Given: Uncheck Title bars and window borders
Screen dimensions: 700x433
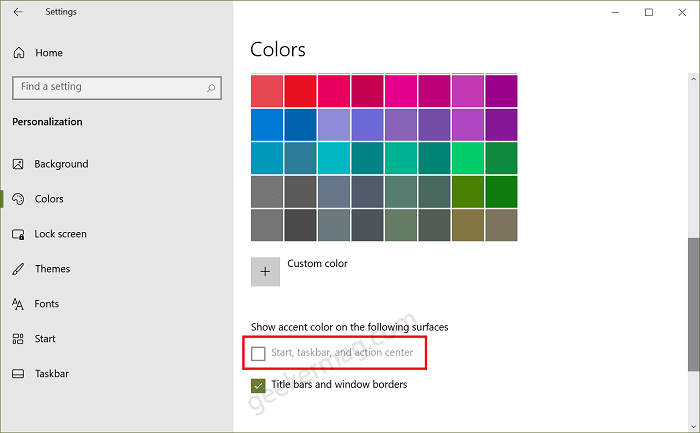Looking at the screenshot, I should tap(258, 385).
